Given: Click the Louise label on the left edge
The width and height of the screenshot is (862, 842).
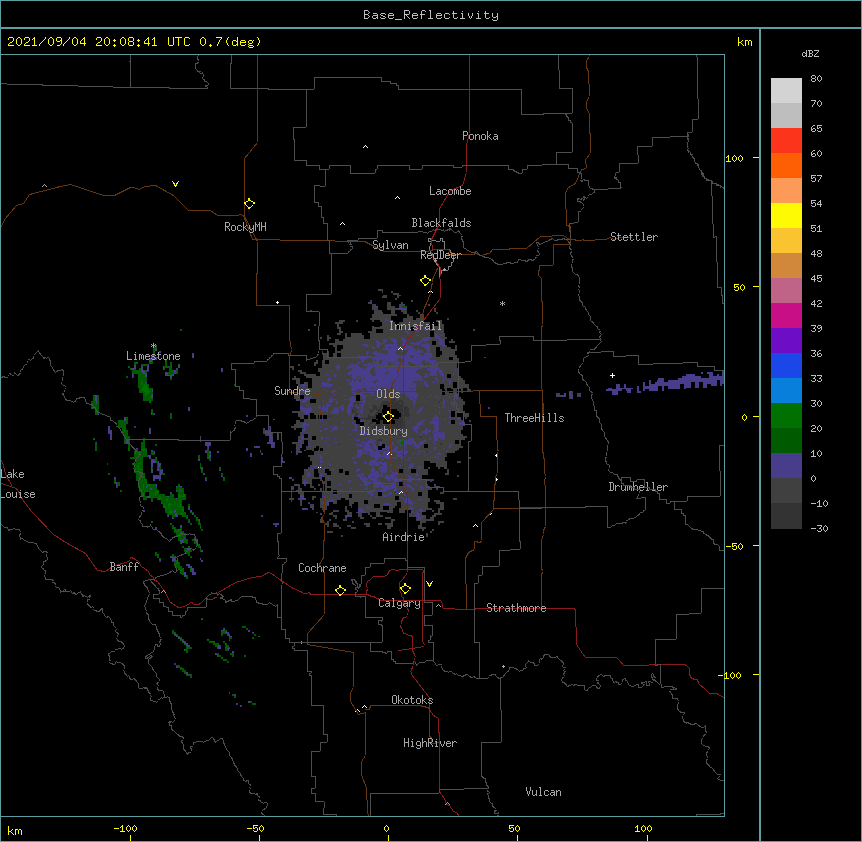Looking at the screenshot, I should (x=18, y=494).
